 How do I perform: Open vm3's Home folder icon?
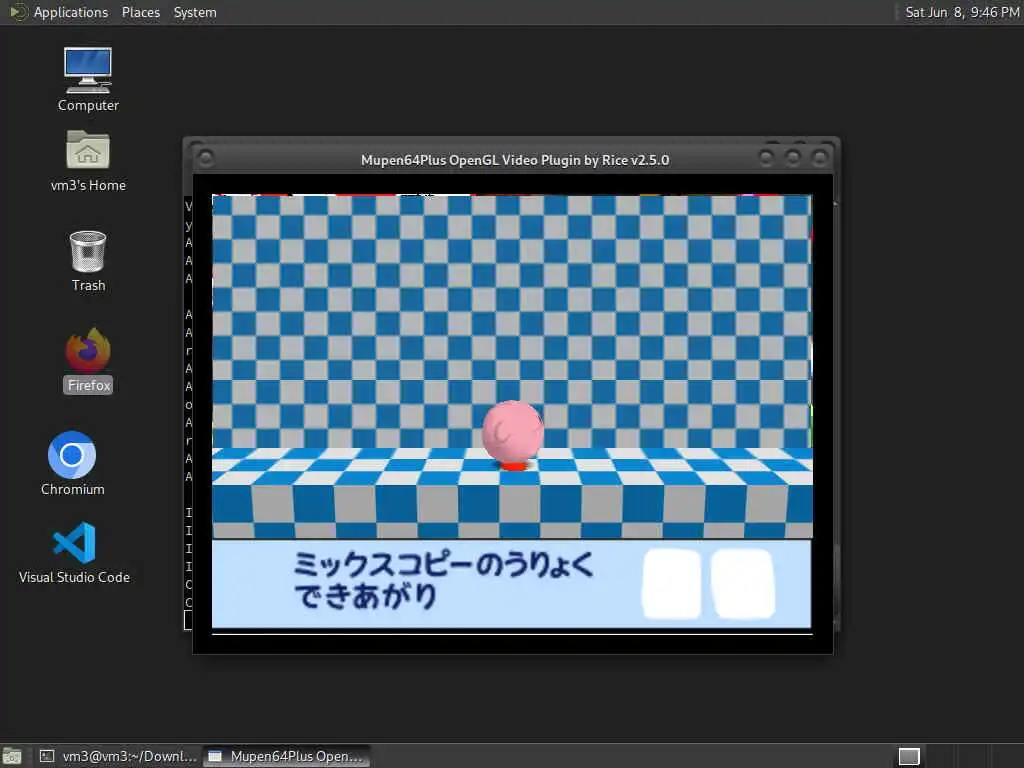tap(88, 161)
